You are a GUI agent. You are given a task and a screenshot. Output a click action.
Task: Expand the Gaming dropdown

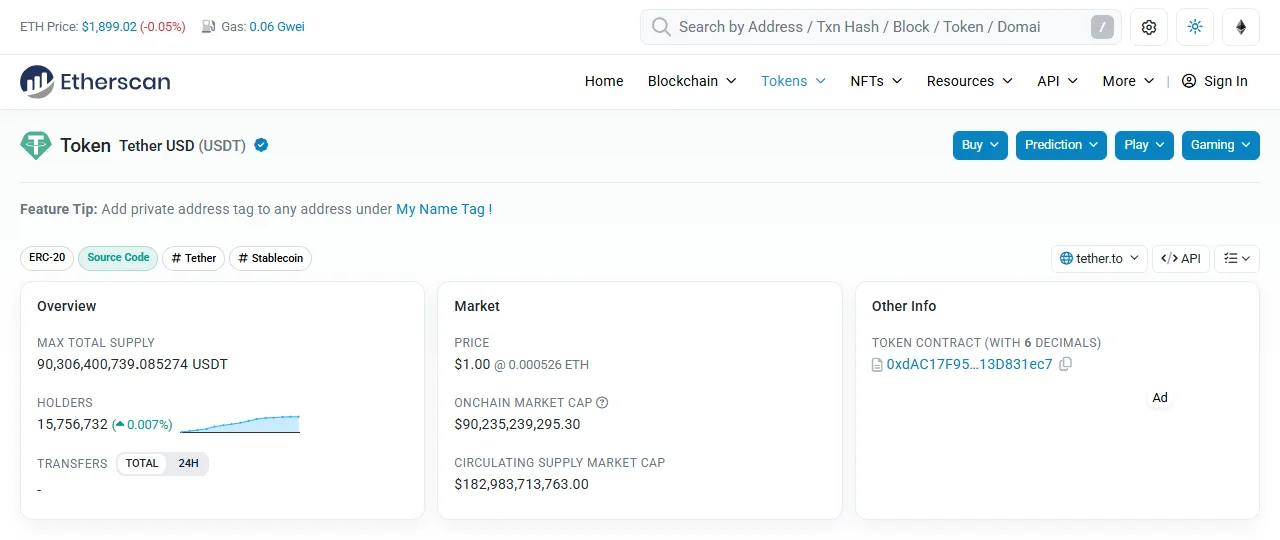tap(1221, 145)
